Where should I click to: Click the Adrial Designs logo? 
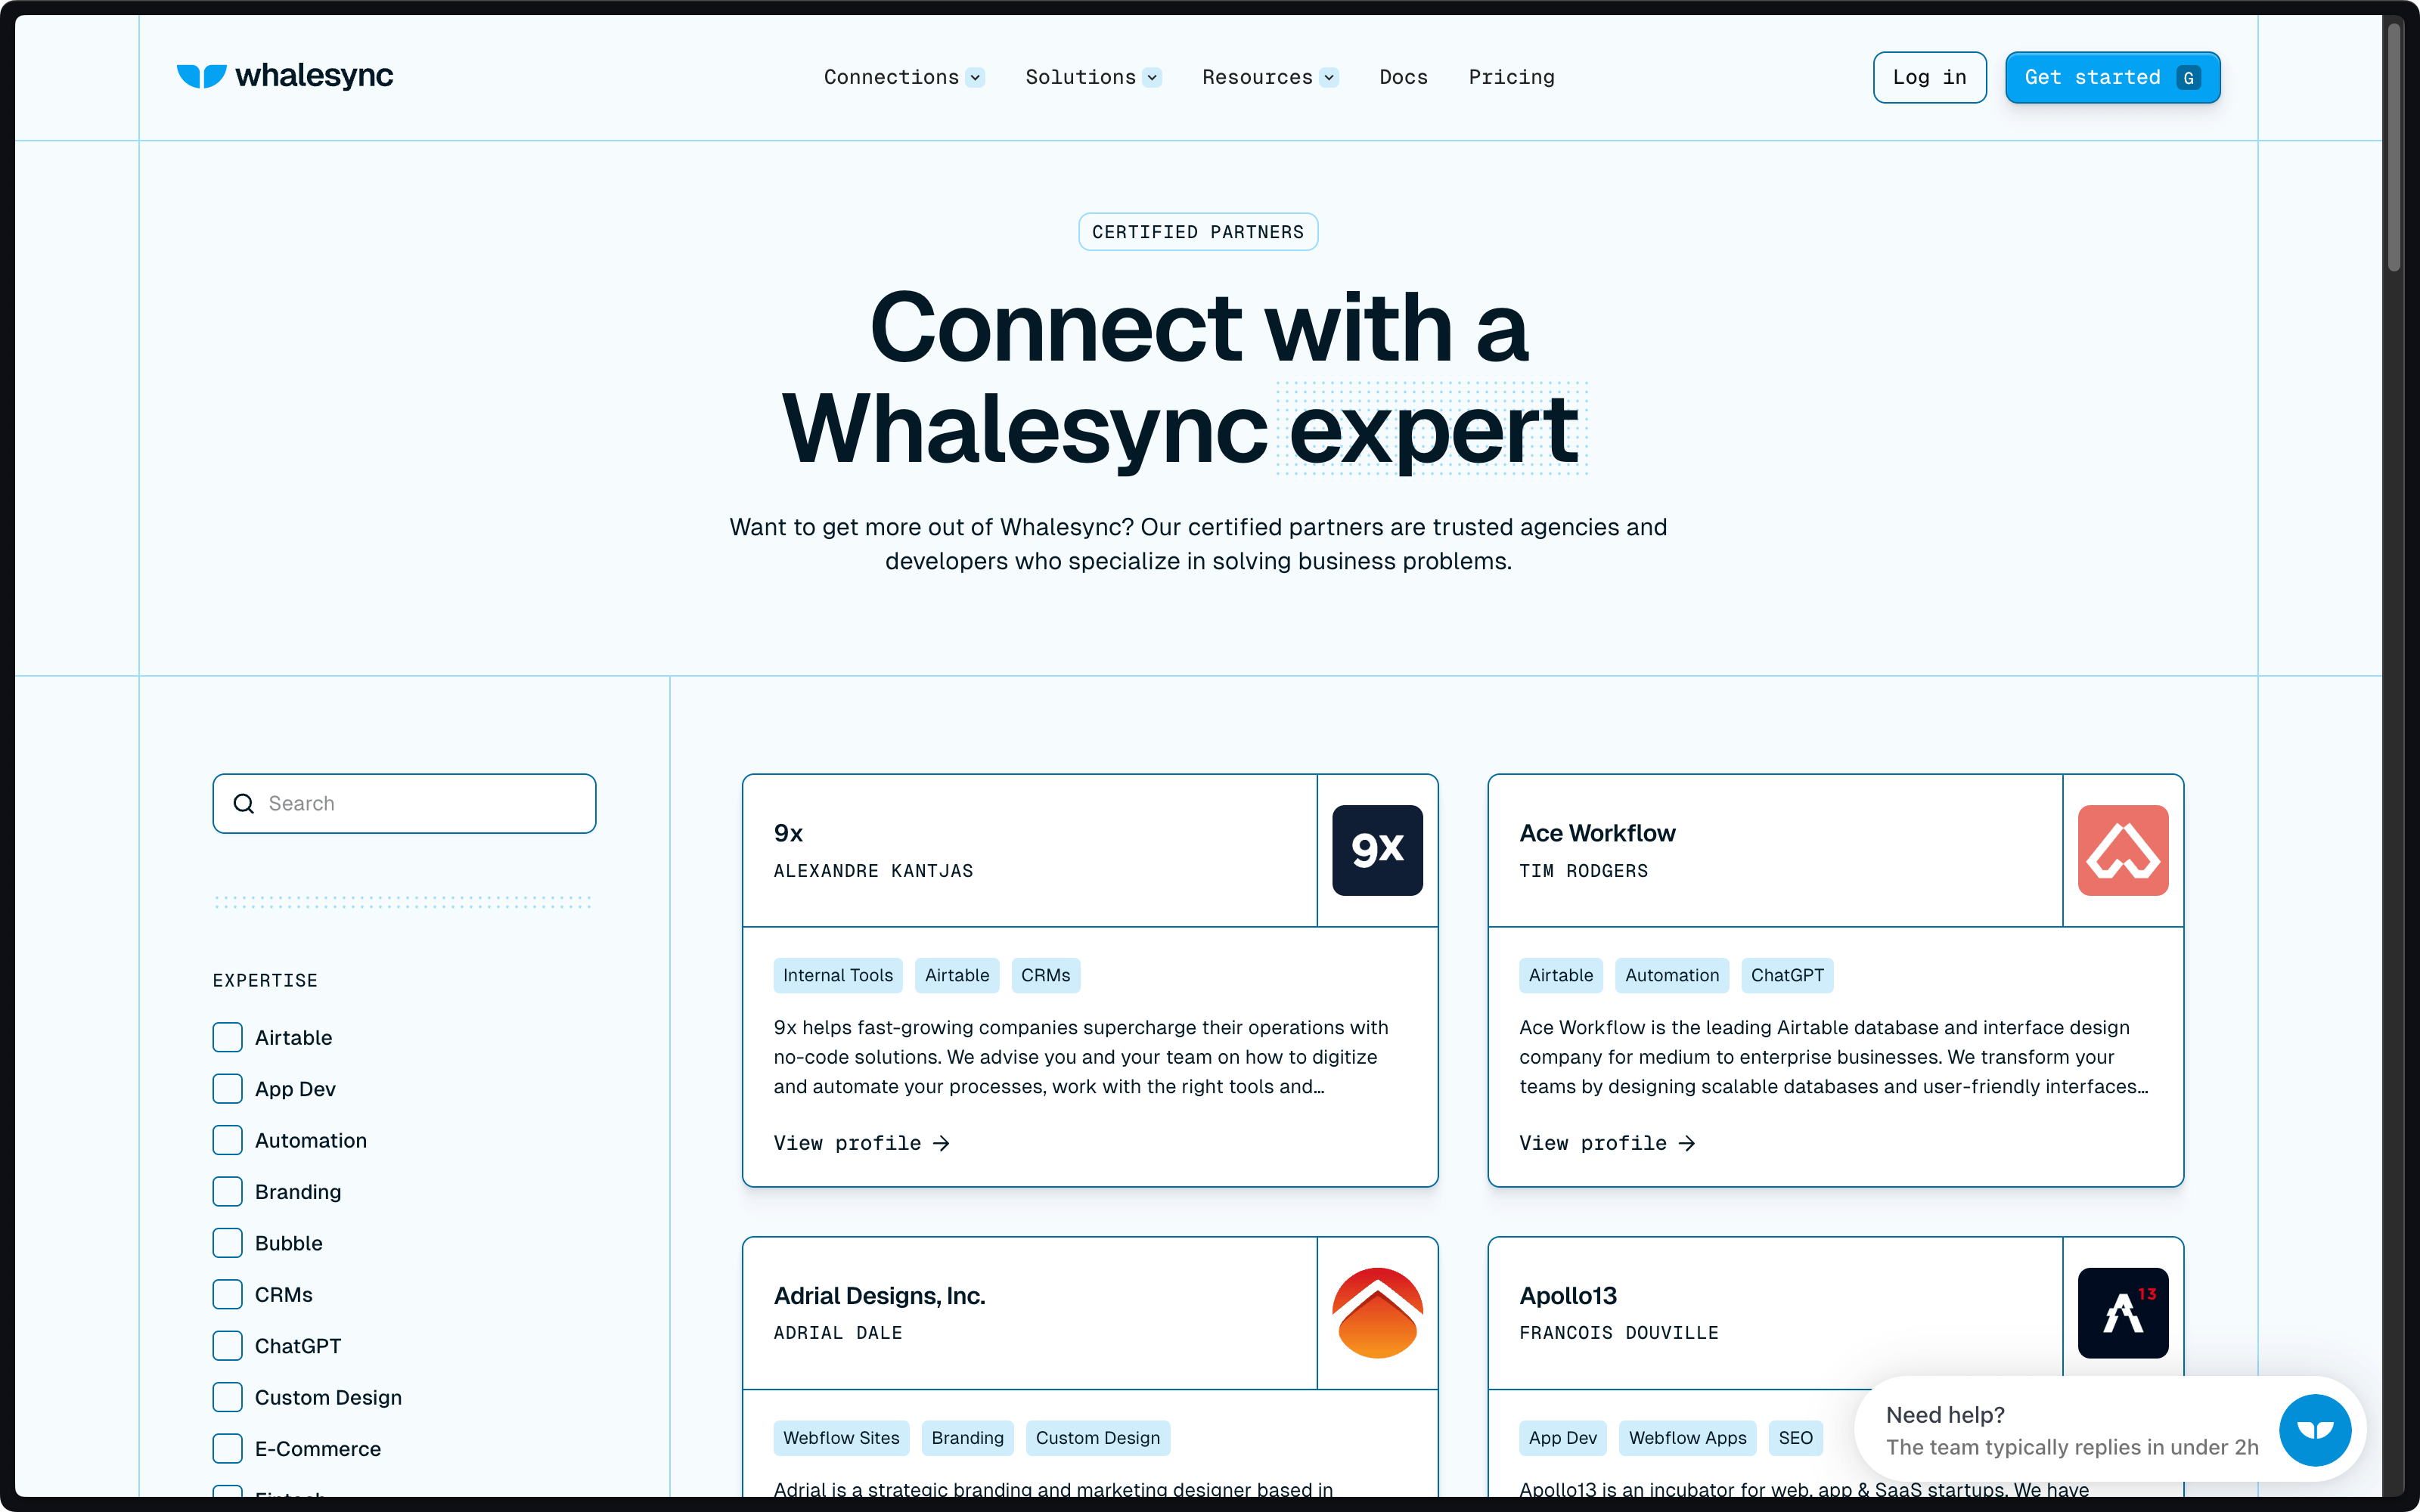(1377, 1313)
